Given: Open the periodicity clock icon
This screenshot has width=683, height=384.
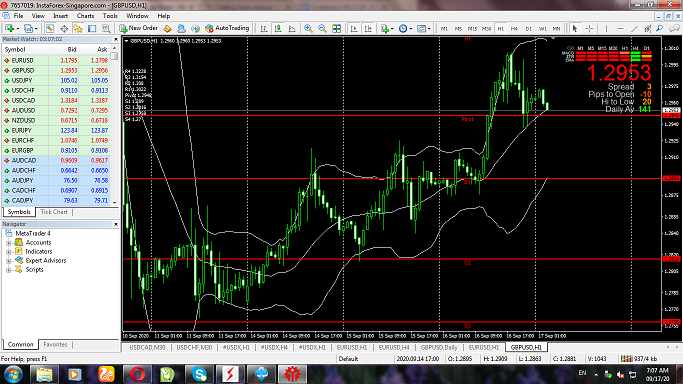Looking at the screenshot, I should pos(403,28).
